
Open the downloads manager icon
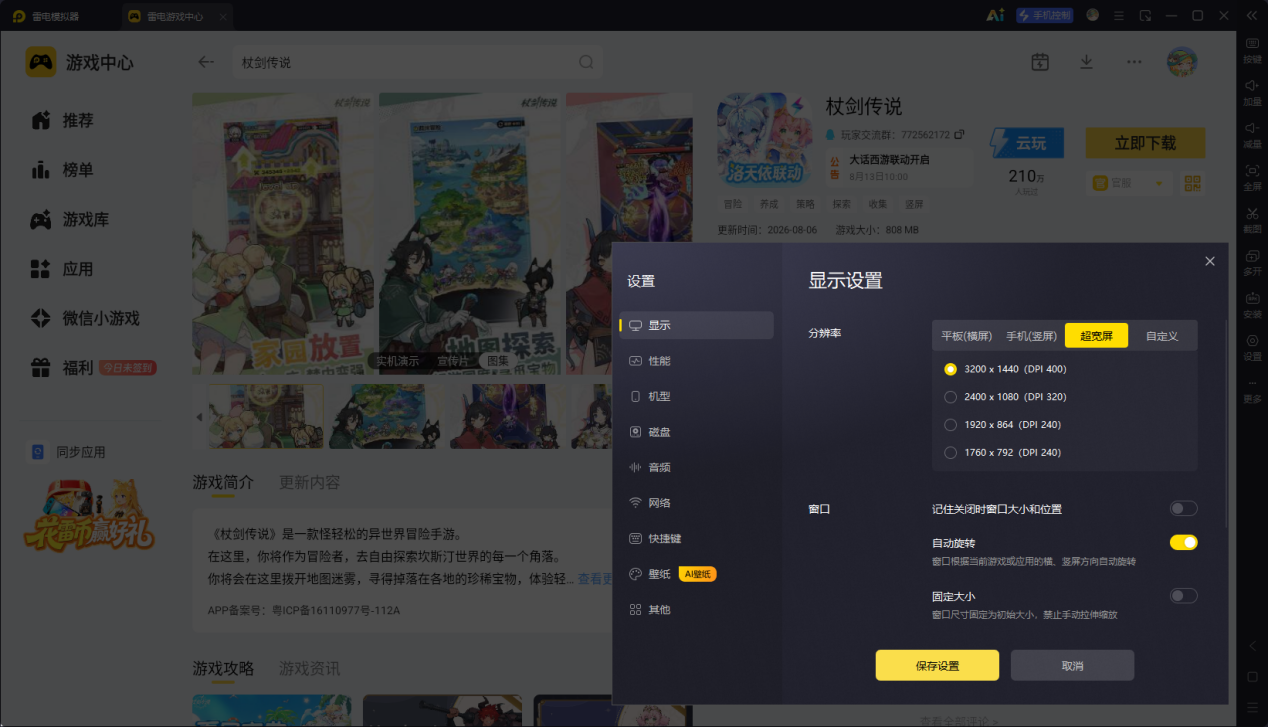pos(1086,62)
